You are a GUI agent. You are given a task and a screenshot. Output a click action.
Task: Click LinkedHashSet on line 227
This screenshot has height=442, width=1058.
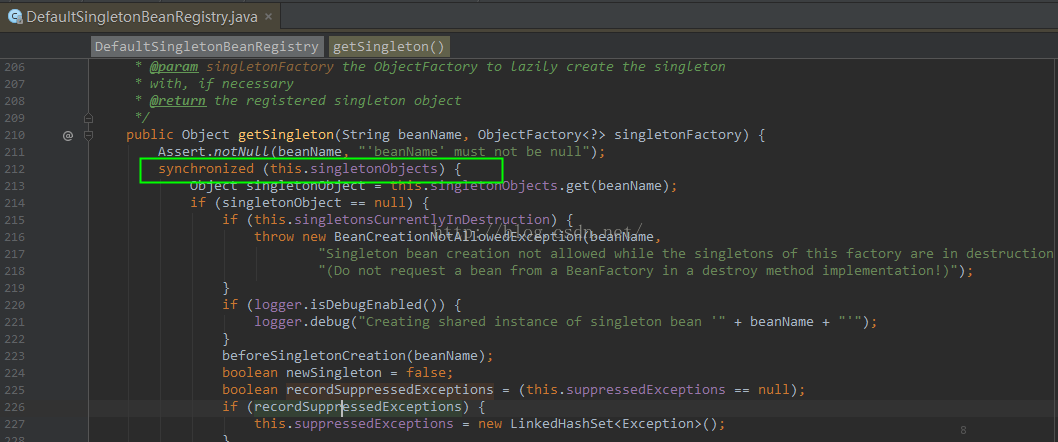point(561,424)
